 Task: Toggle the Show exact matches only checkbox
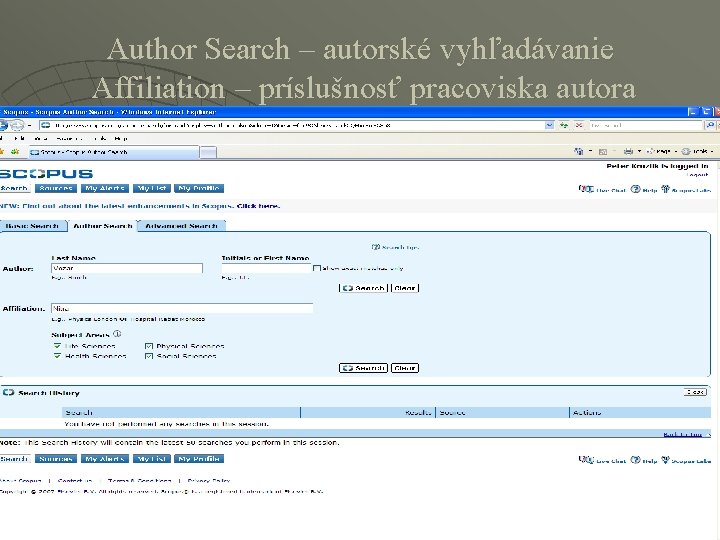(316, 268)
